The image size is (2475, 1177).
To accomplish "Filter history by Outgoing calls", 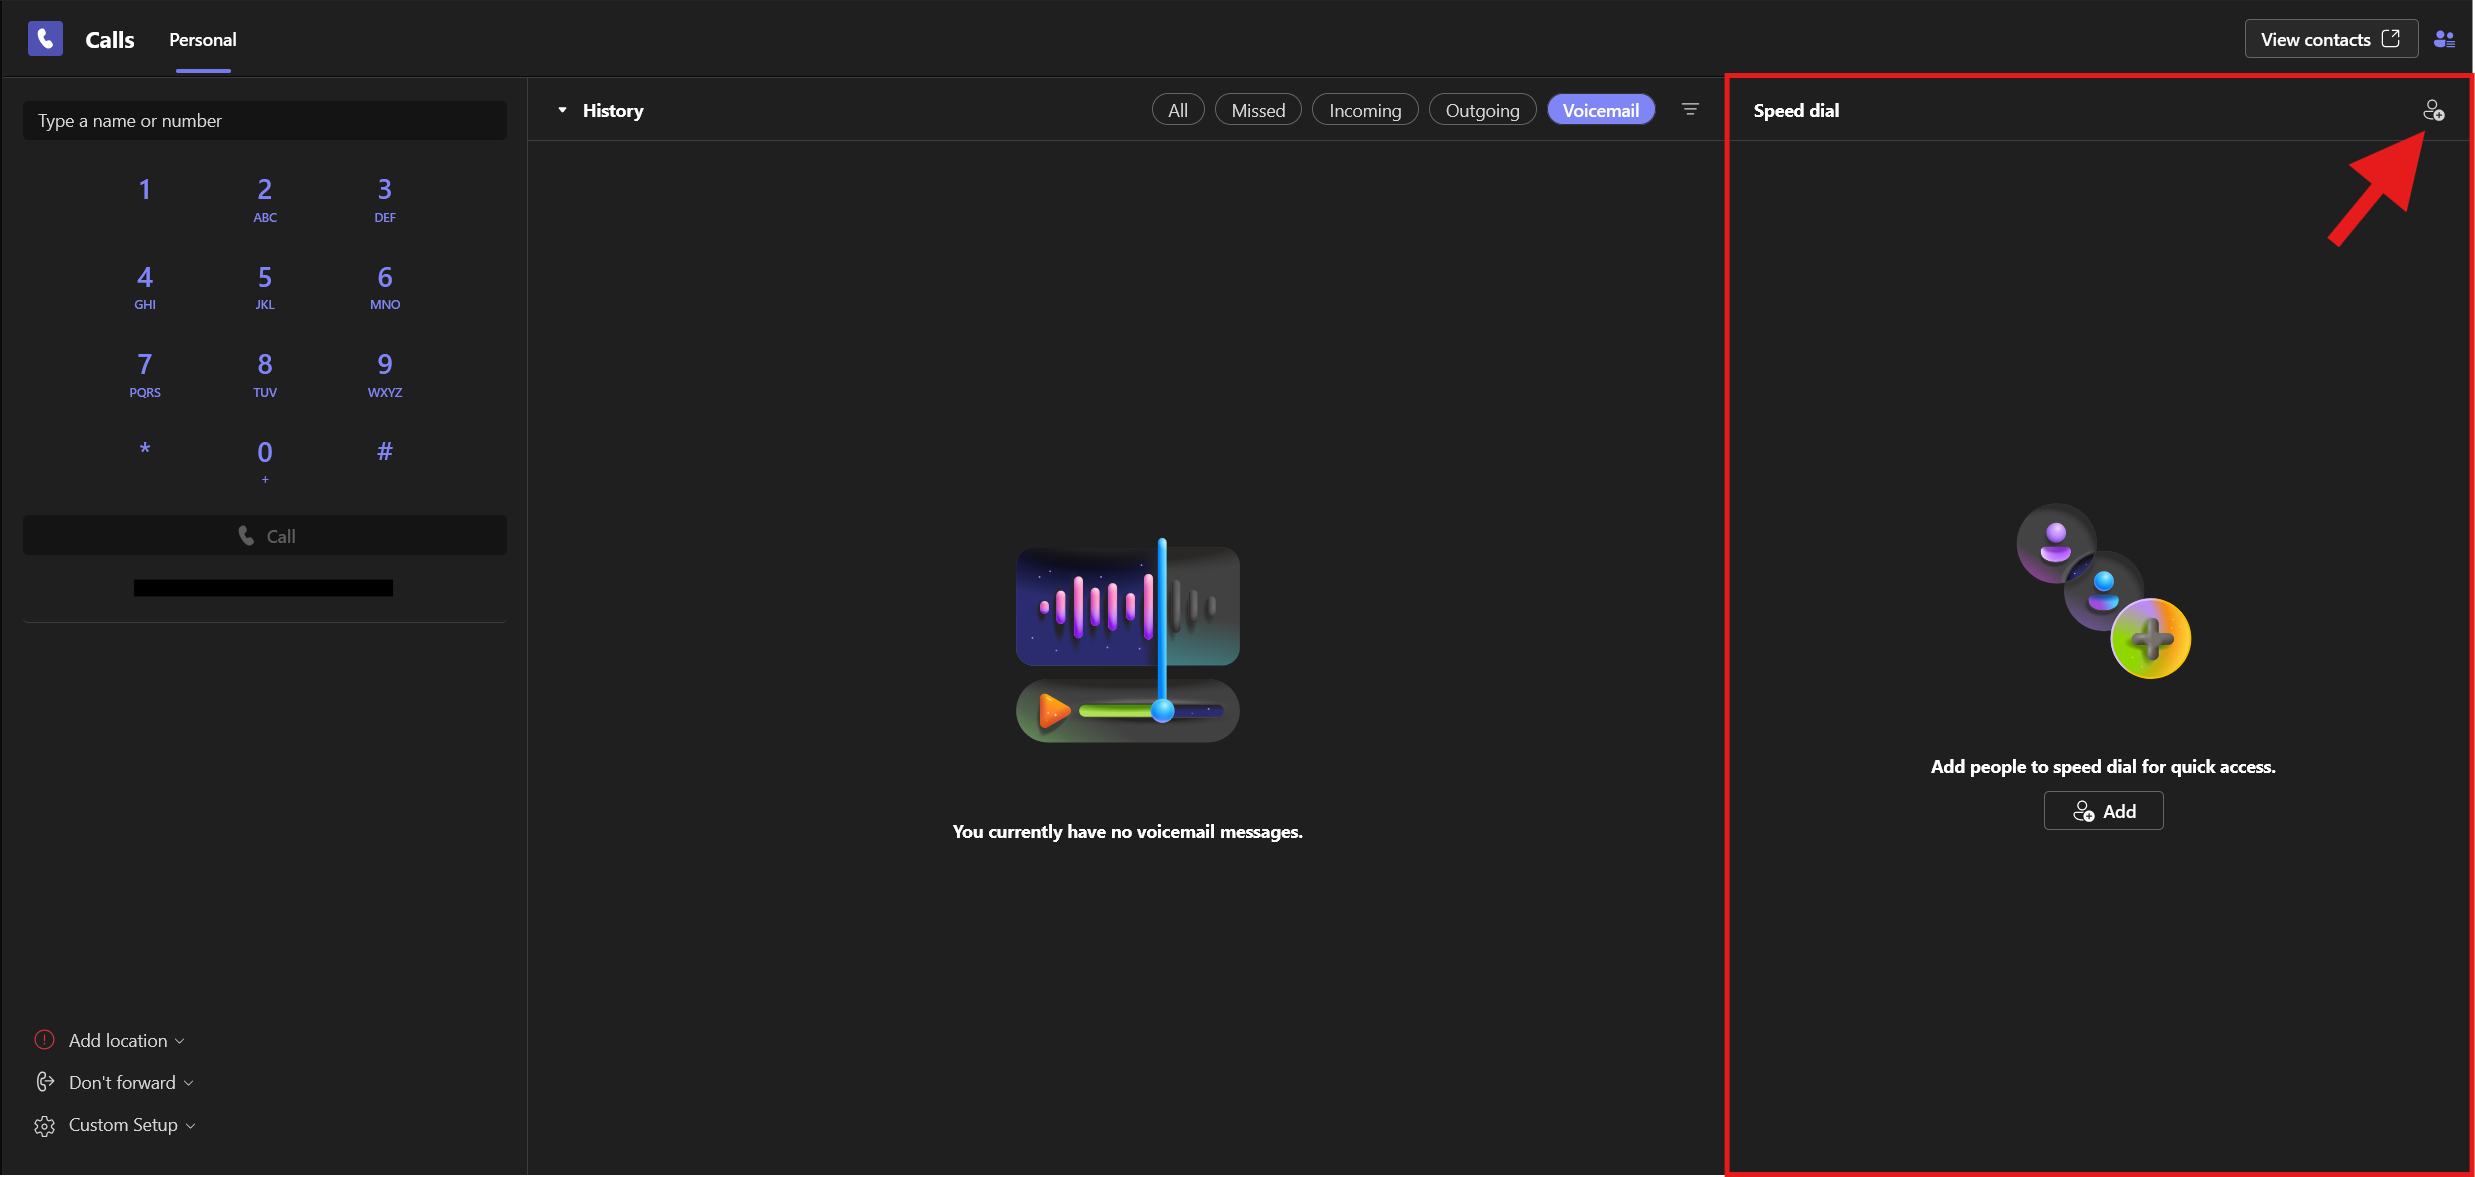I will pyautogui.click(x=1482, y=110).
